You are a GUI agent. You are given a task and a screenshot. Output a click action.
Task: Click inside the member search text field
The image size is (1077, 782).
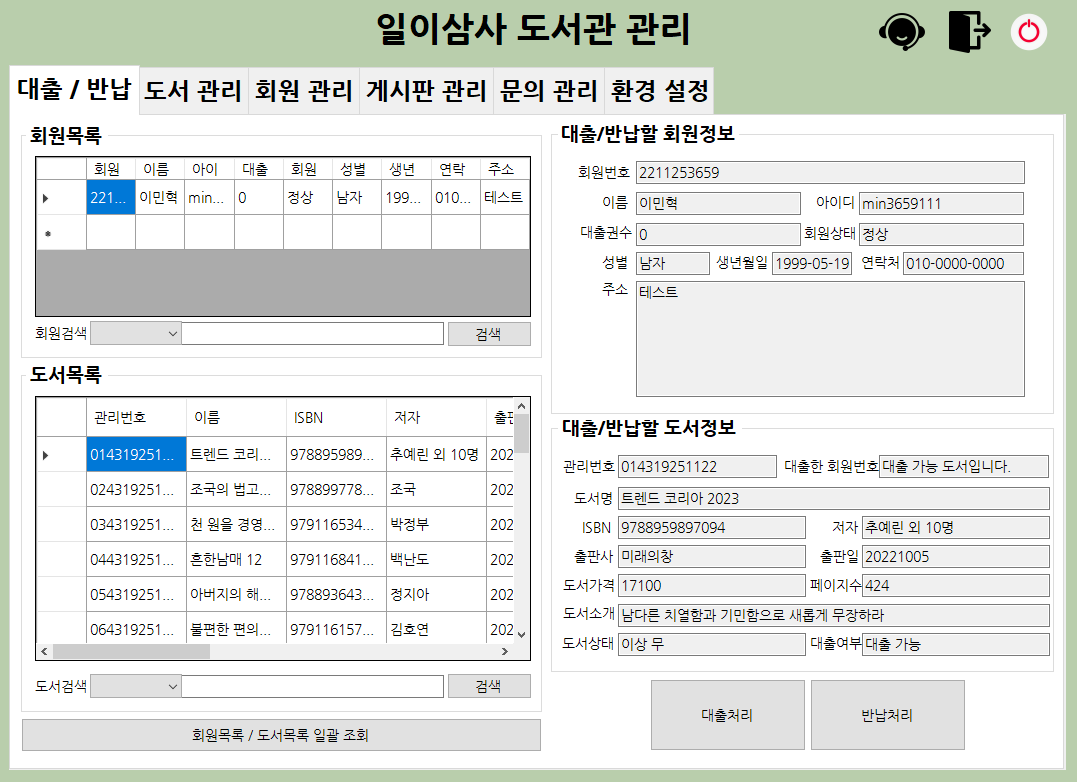(x=310, y=333)
